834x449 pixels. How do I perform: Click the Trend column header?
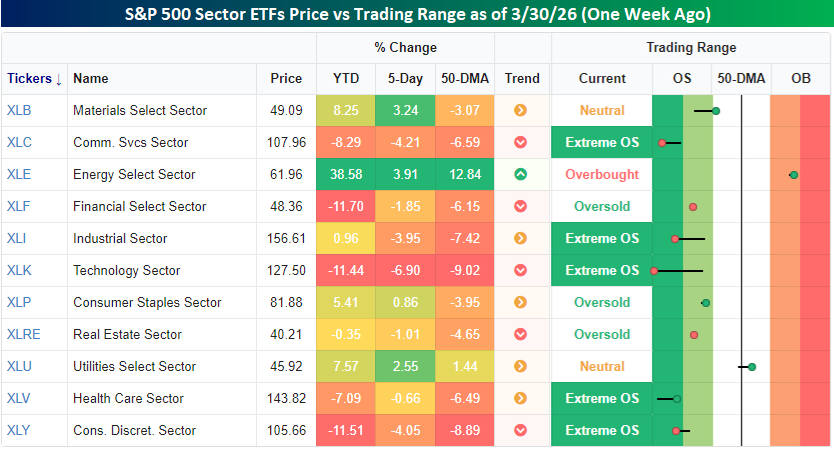pos(522,78)
